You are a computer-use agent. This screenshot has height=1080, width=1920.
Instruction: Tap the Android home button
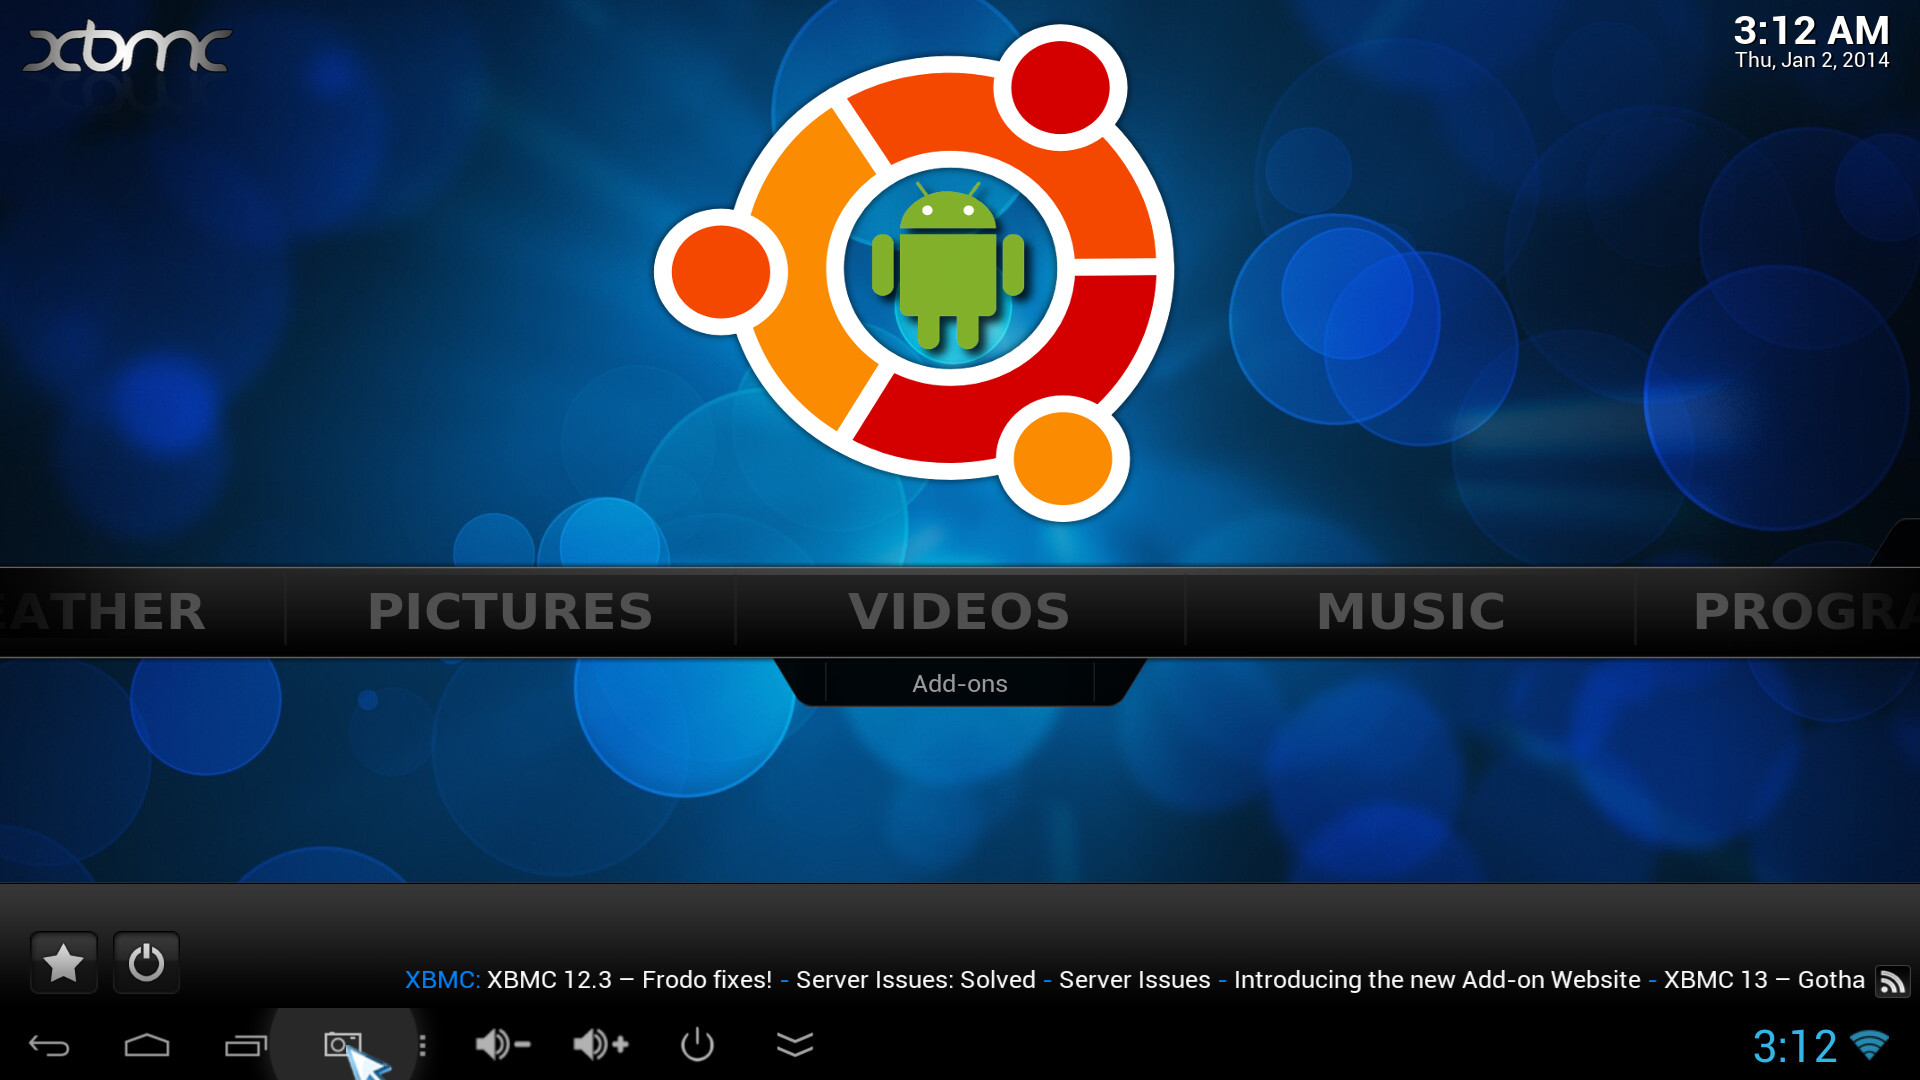tap(147, 1046)
